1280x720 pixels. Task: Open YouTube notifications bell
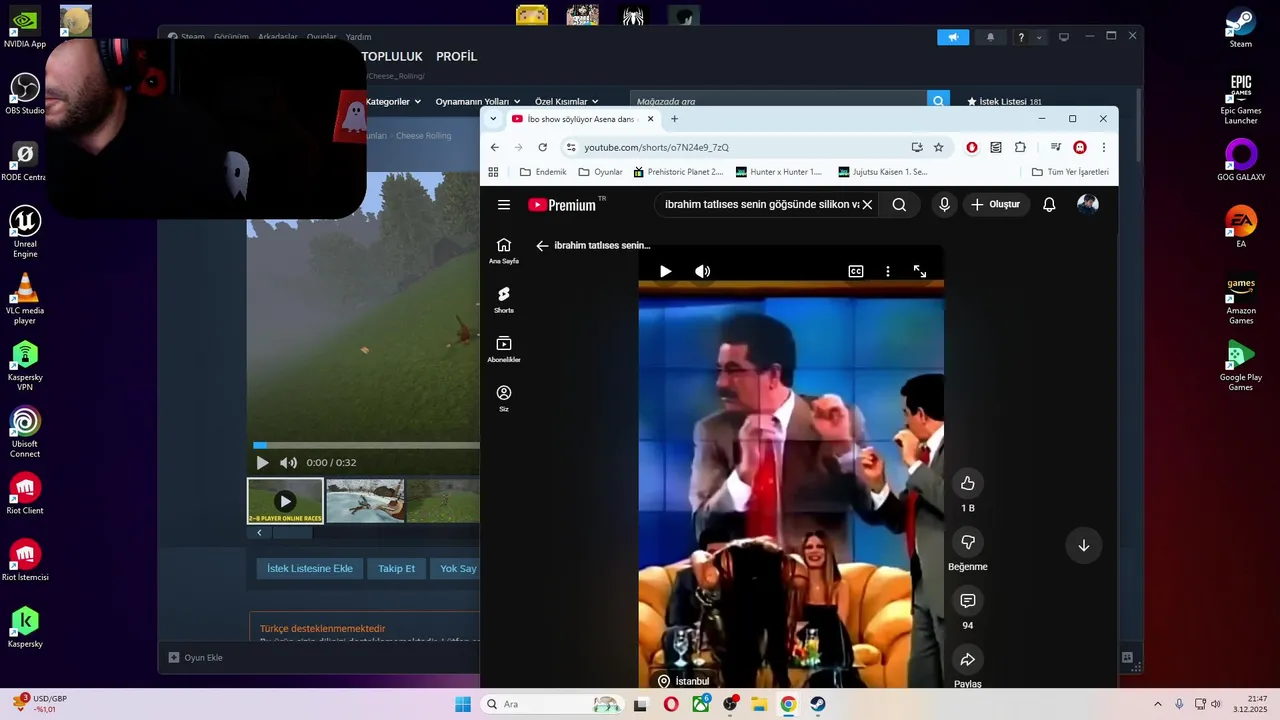click(x=1049, y=205)
